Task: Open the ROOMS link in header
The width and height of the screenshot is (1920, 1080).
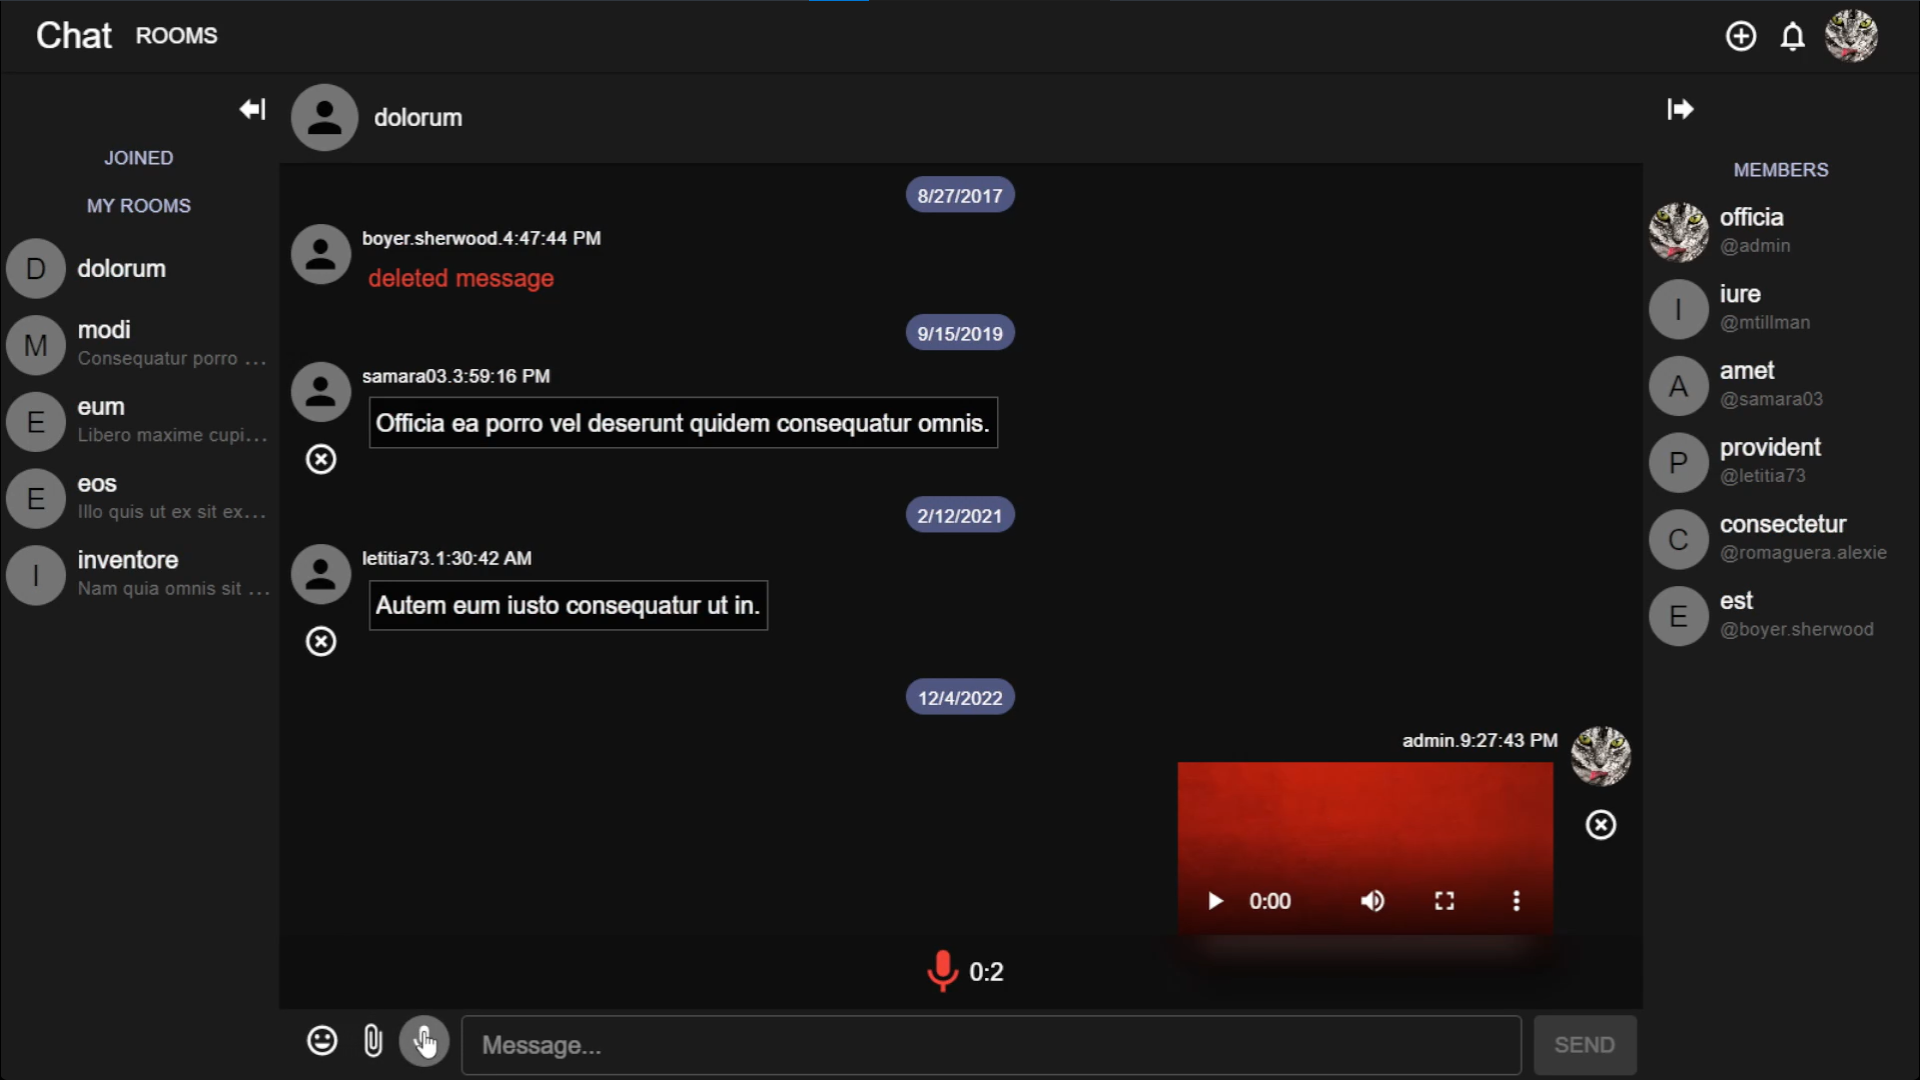Action: 176,36
